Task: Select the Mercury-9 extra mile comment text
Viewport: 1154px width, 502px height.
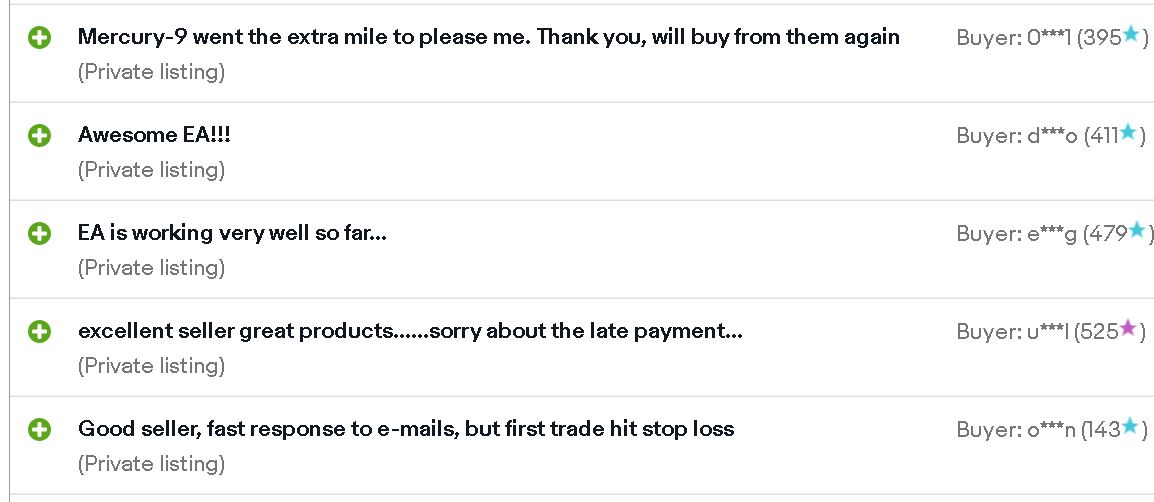Action: 489,37
